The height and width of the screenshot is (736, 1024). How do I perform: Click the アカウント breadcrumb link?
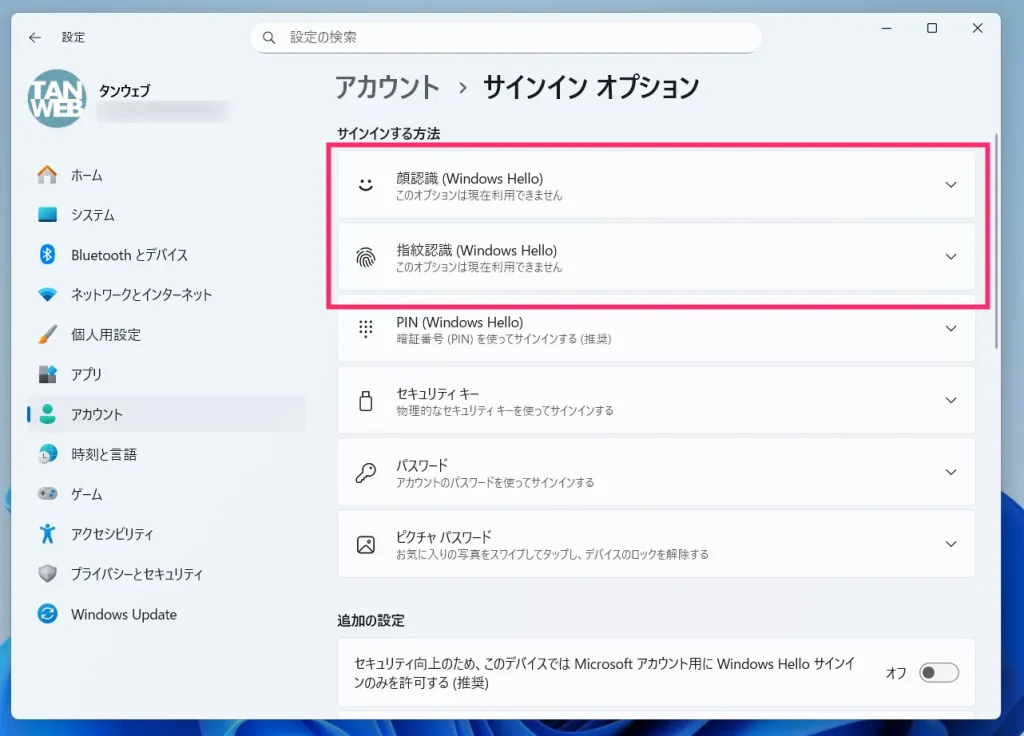pos(387,88)
